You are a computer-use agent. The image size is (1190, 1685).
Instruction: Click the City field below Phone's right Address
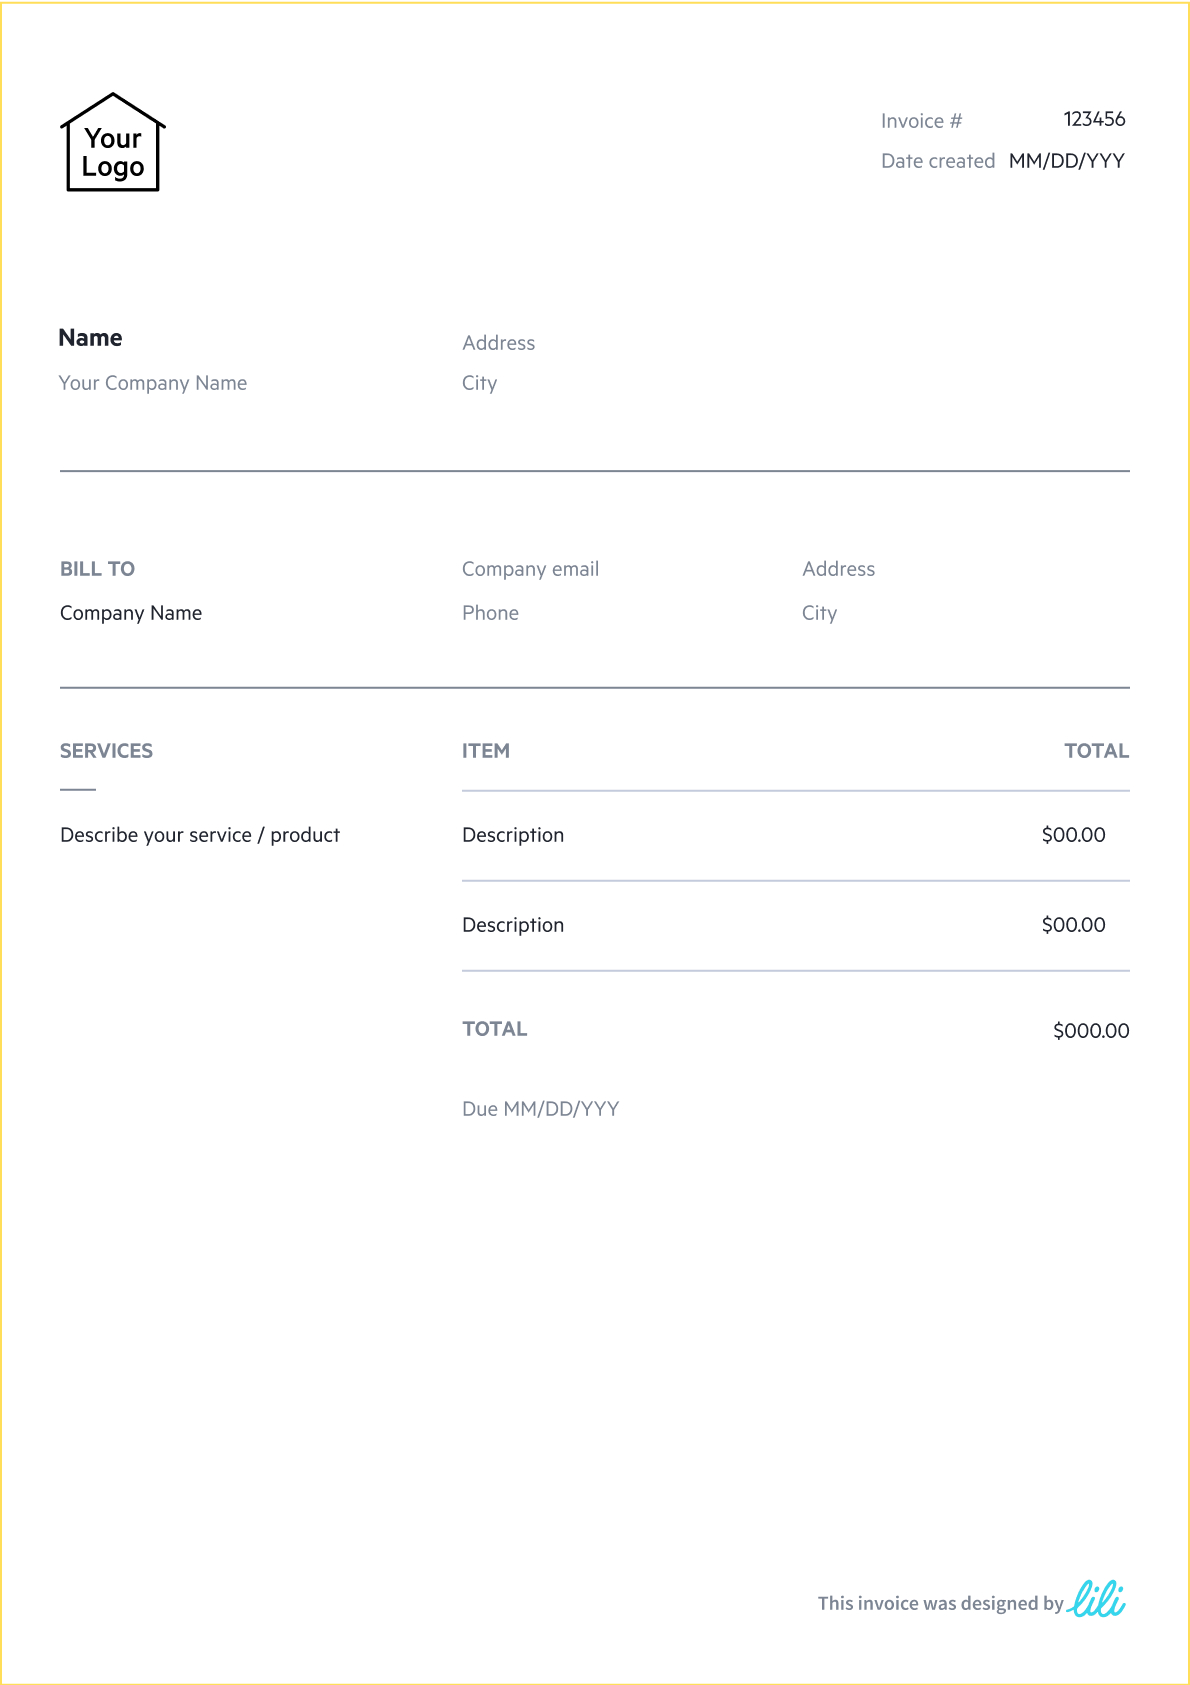(819, 613)
